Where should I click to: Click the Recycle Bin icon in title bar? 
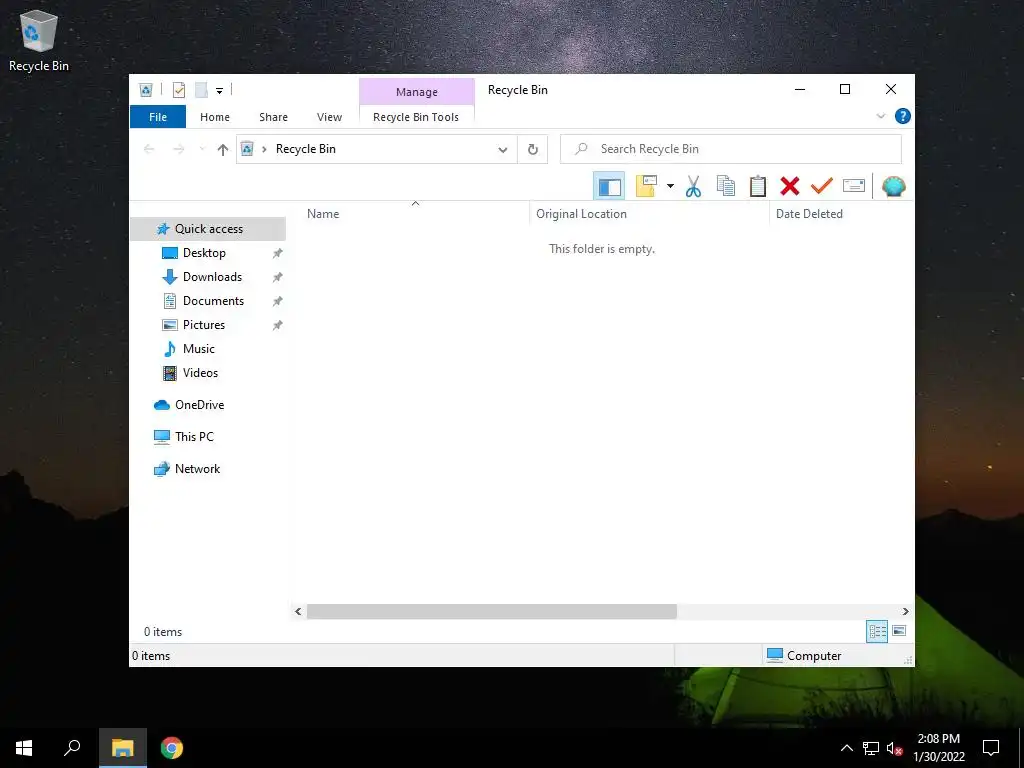click(x=146, y=90)
